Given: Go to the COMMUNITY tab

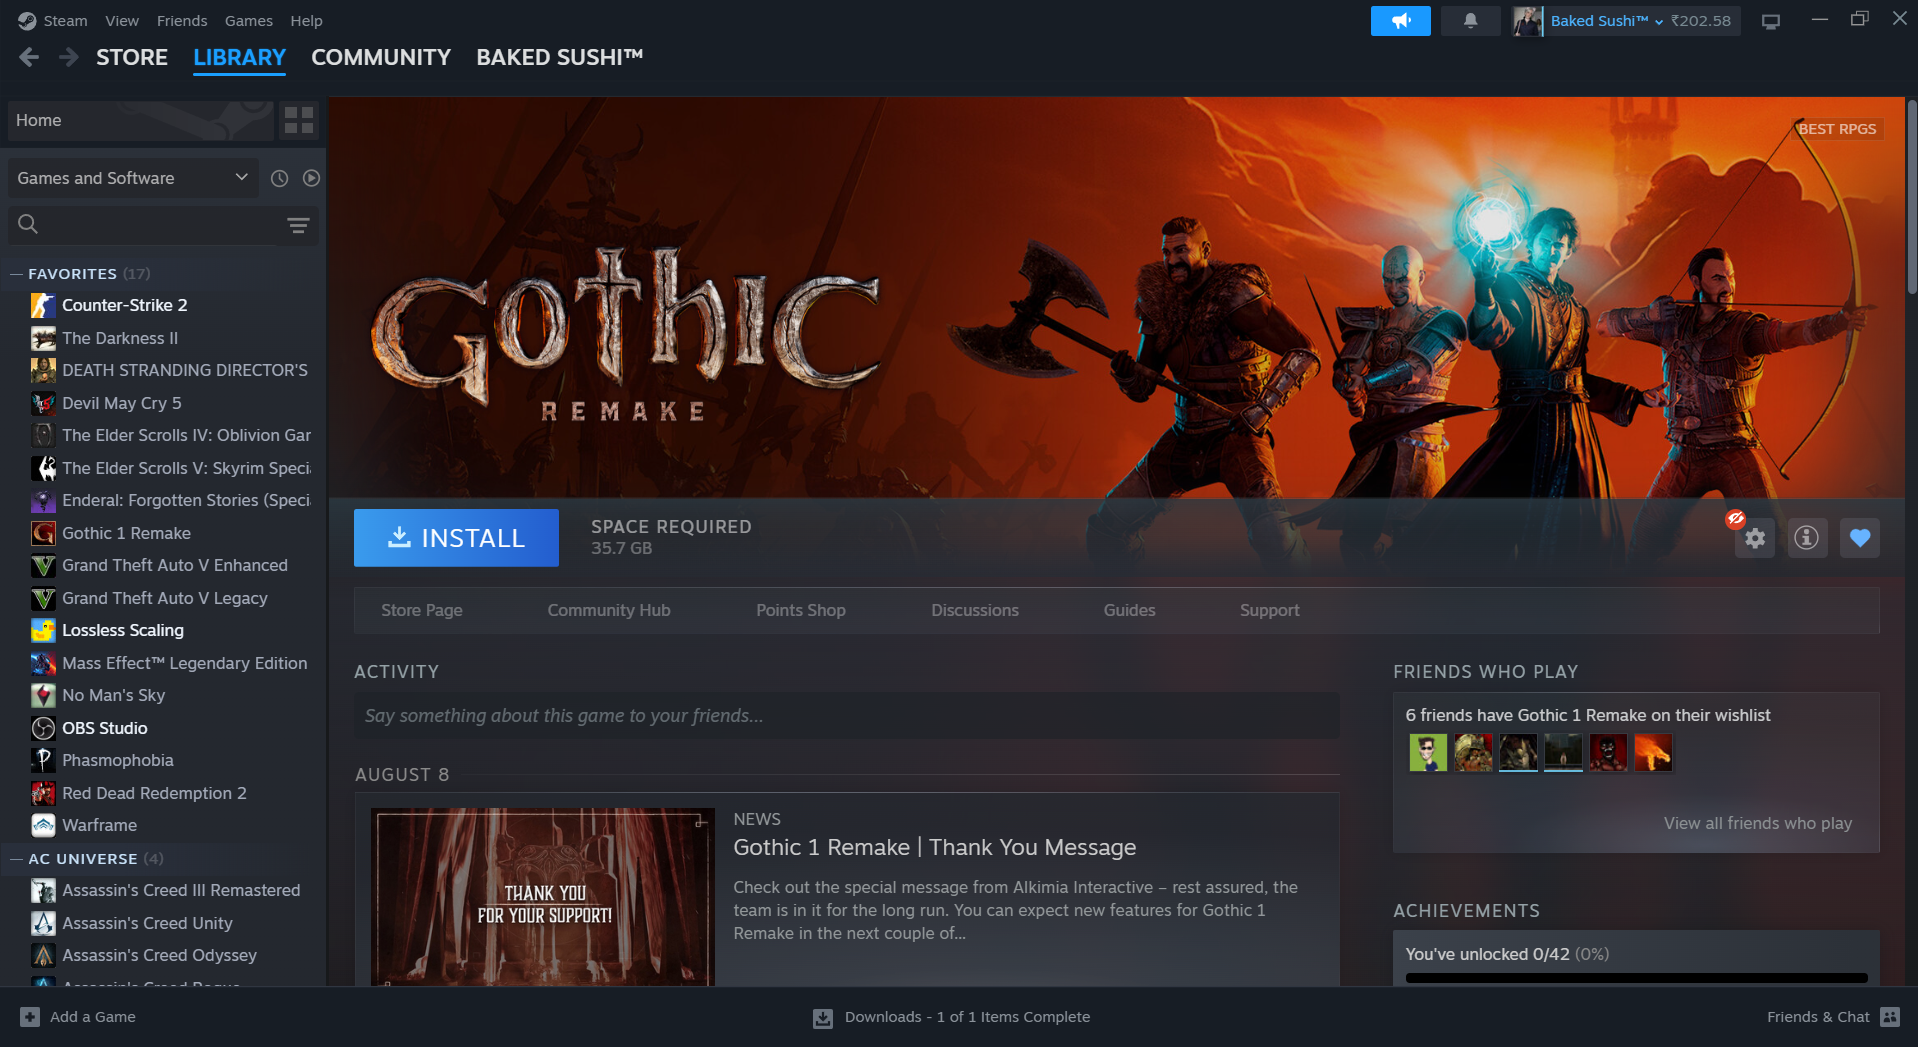Looking at the screenshot, I should [381, 58].
